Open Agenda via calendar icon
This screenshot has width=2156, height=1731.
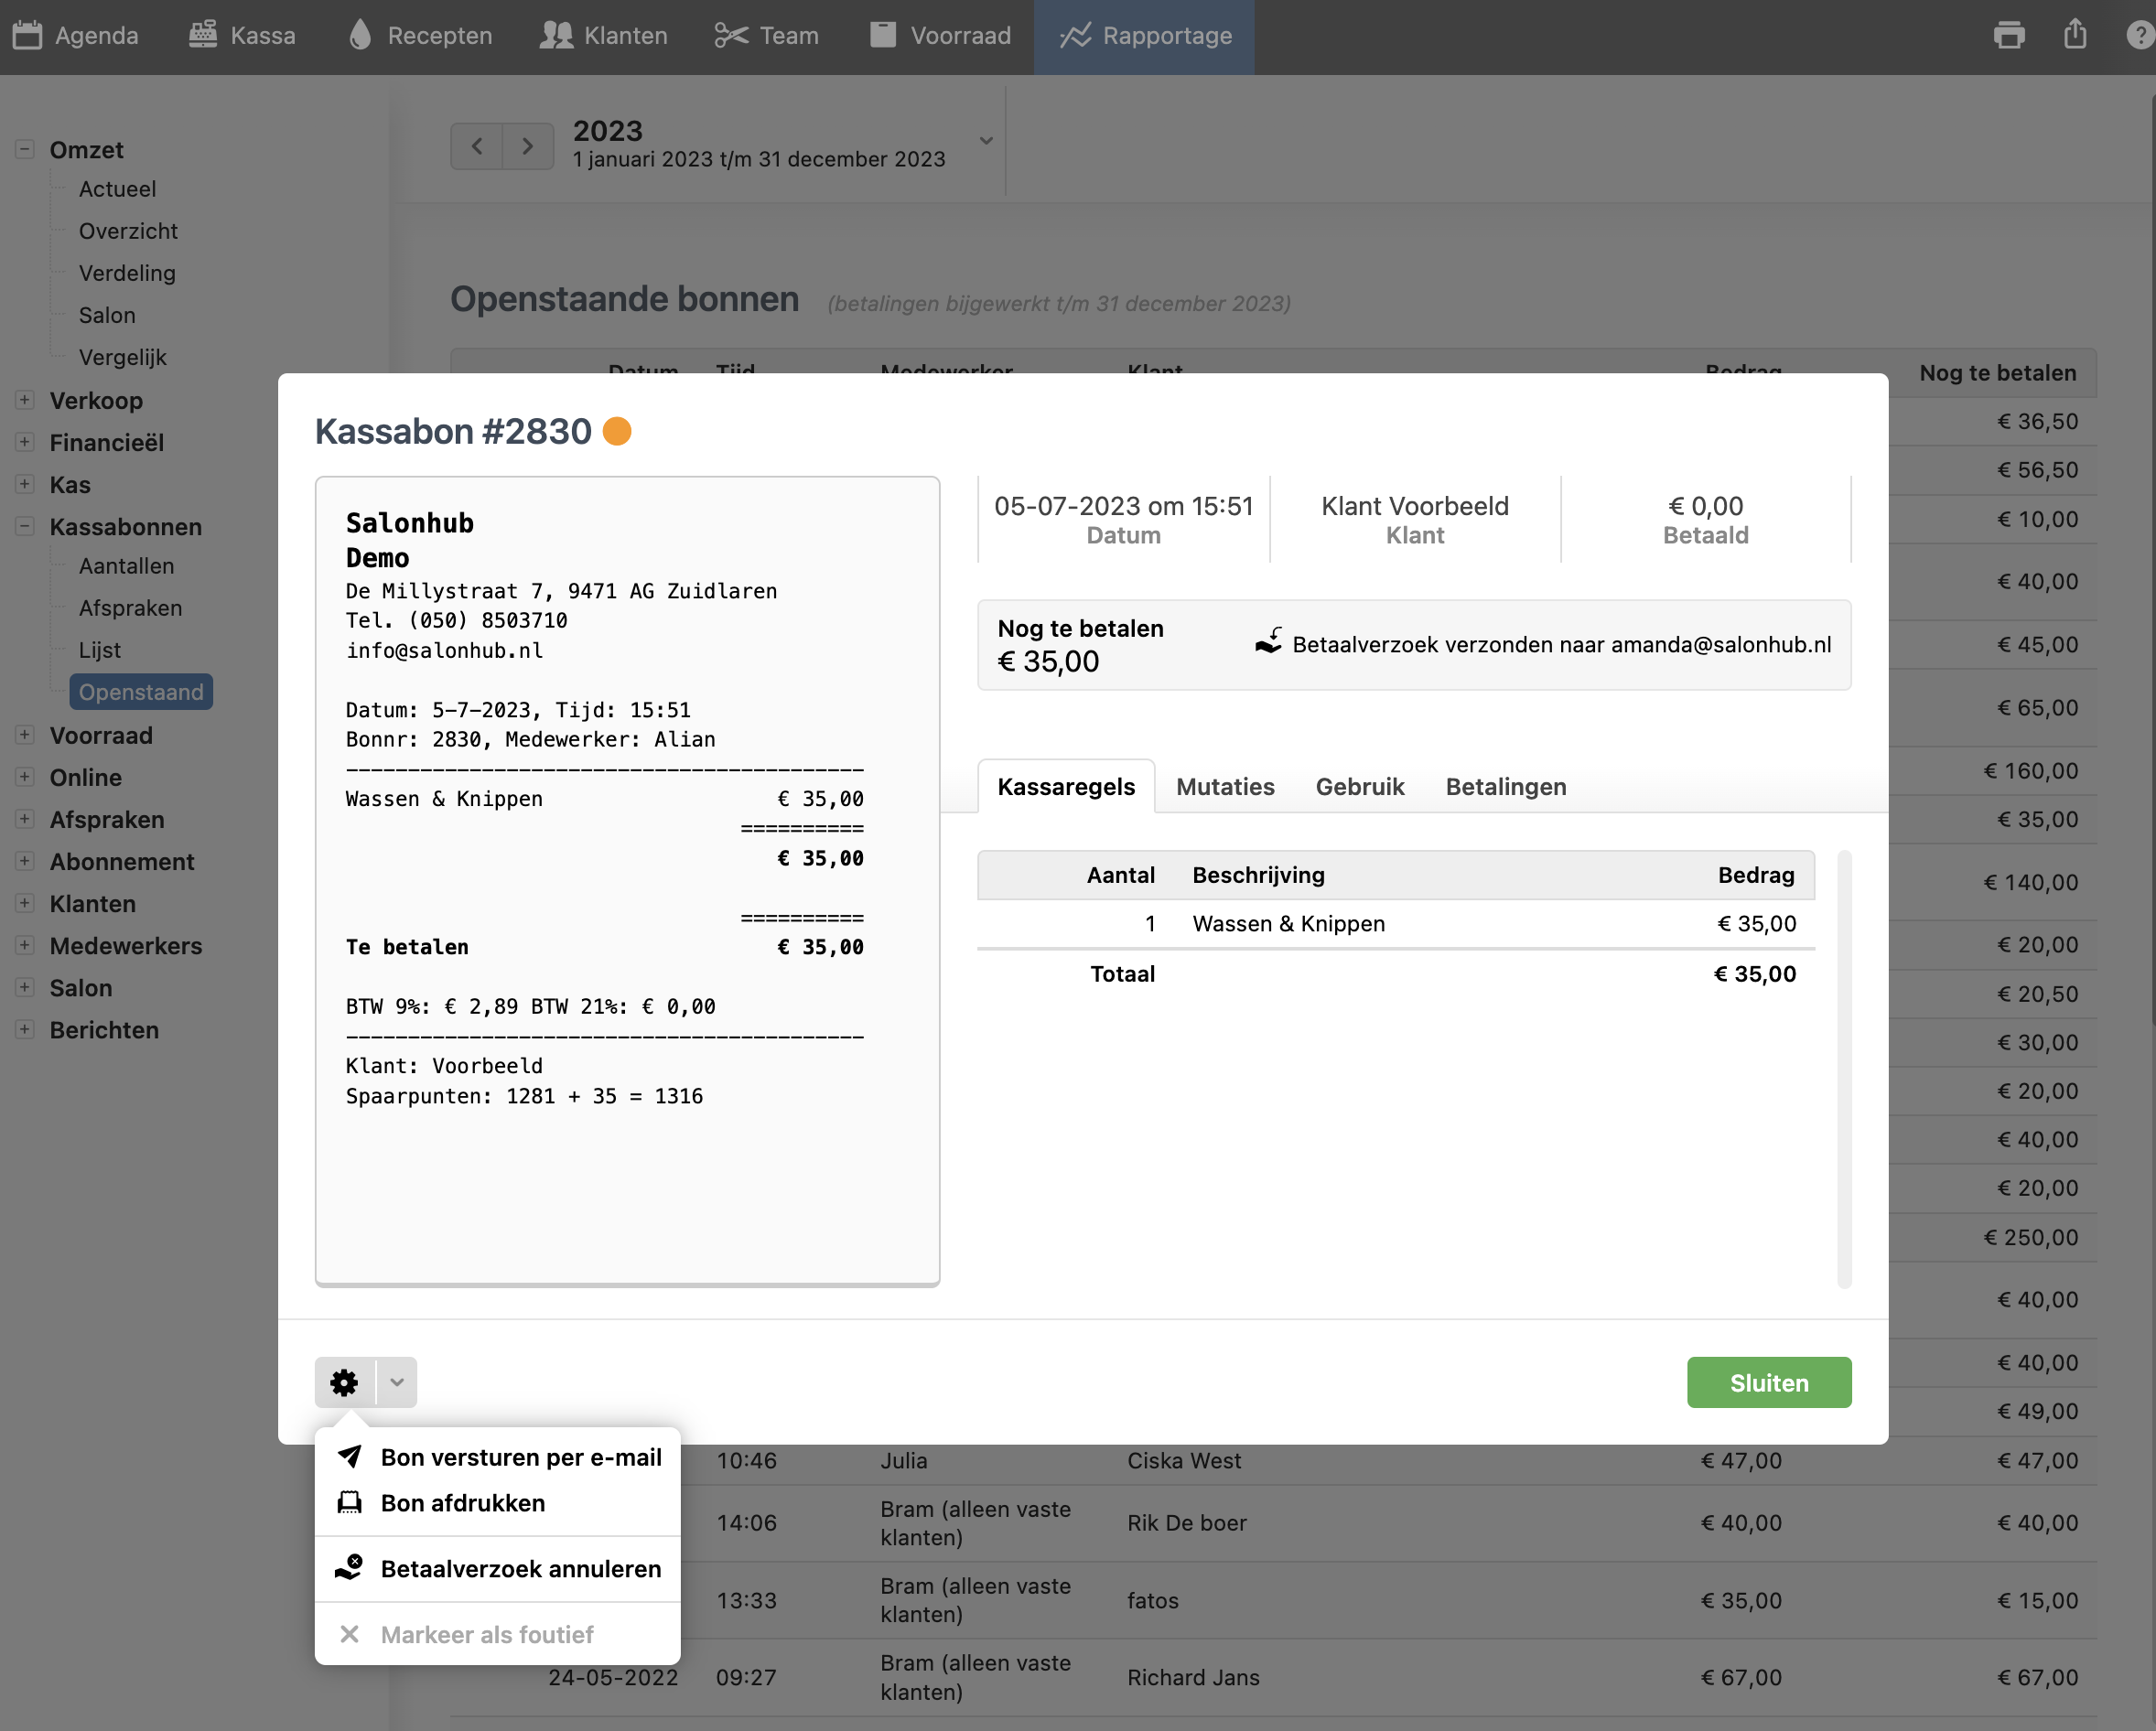[x=28, y=36]
